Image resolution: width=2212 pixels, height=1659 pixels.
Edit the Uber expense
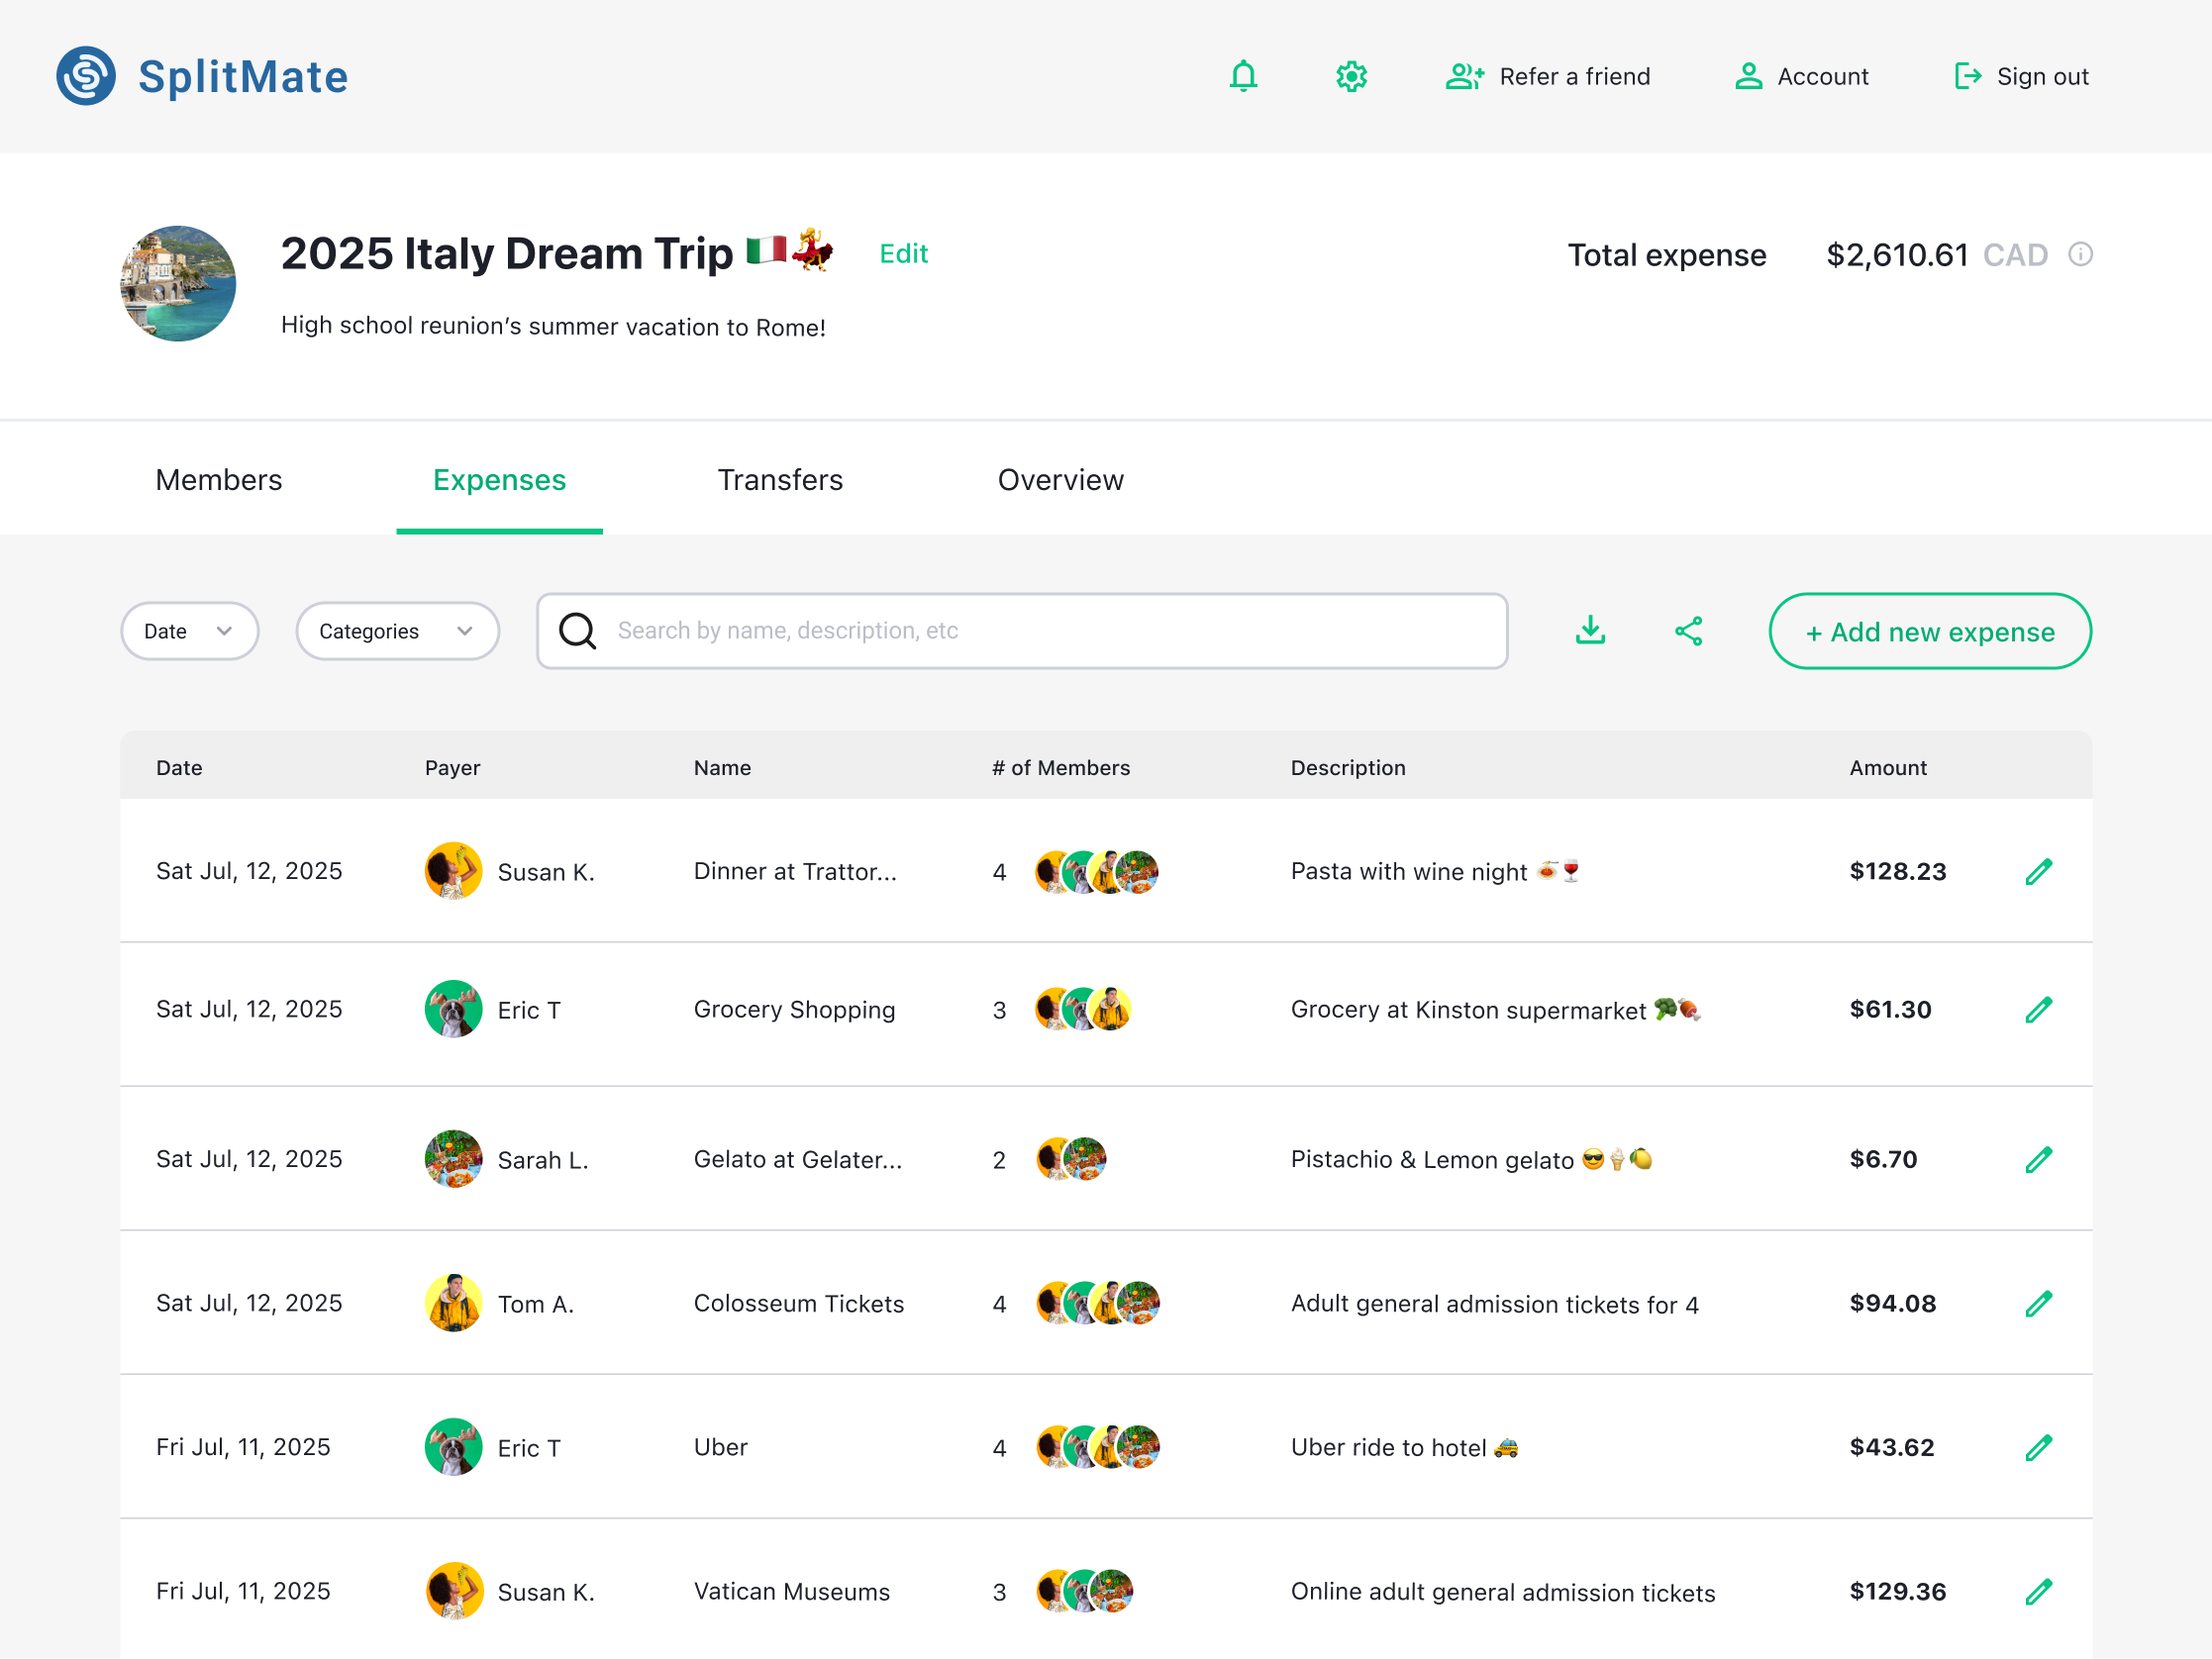point(2038,1448)
